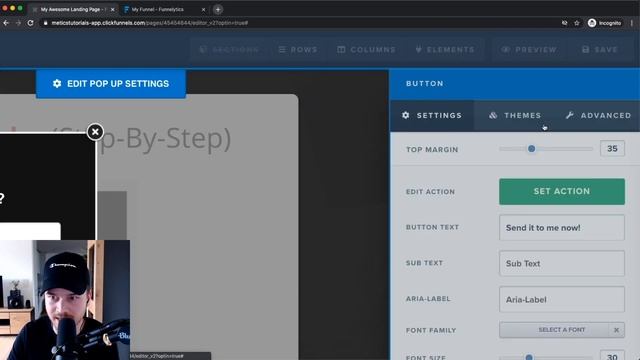Viewport: 640px width, 360px height.
Task: Click the green Set Action button
Action: pyautogui.click(x=562, y=191)
